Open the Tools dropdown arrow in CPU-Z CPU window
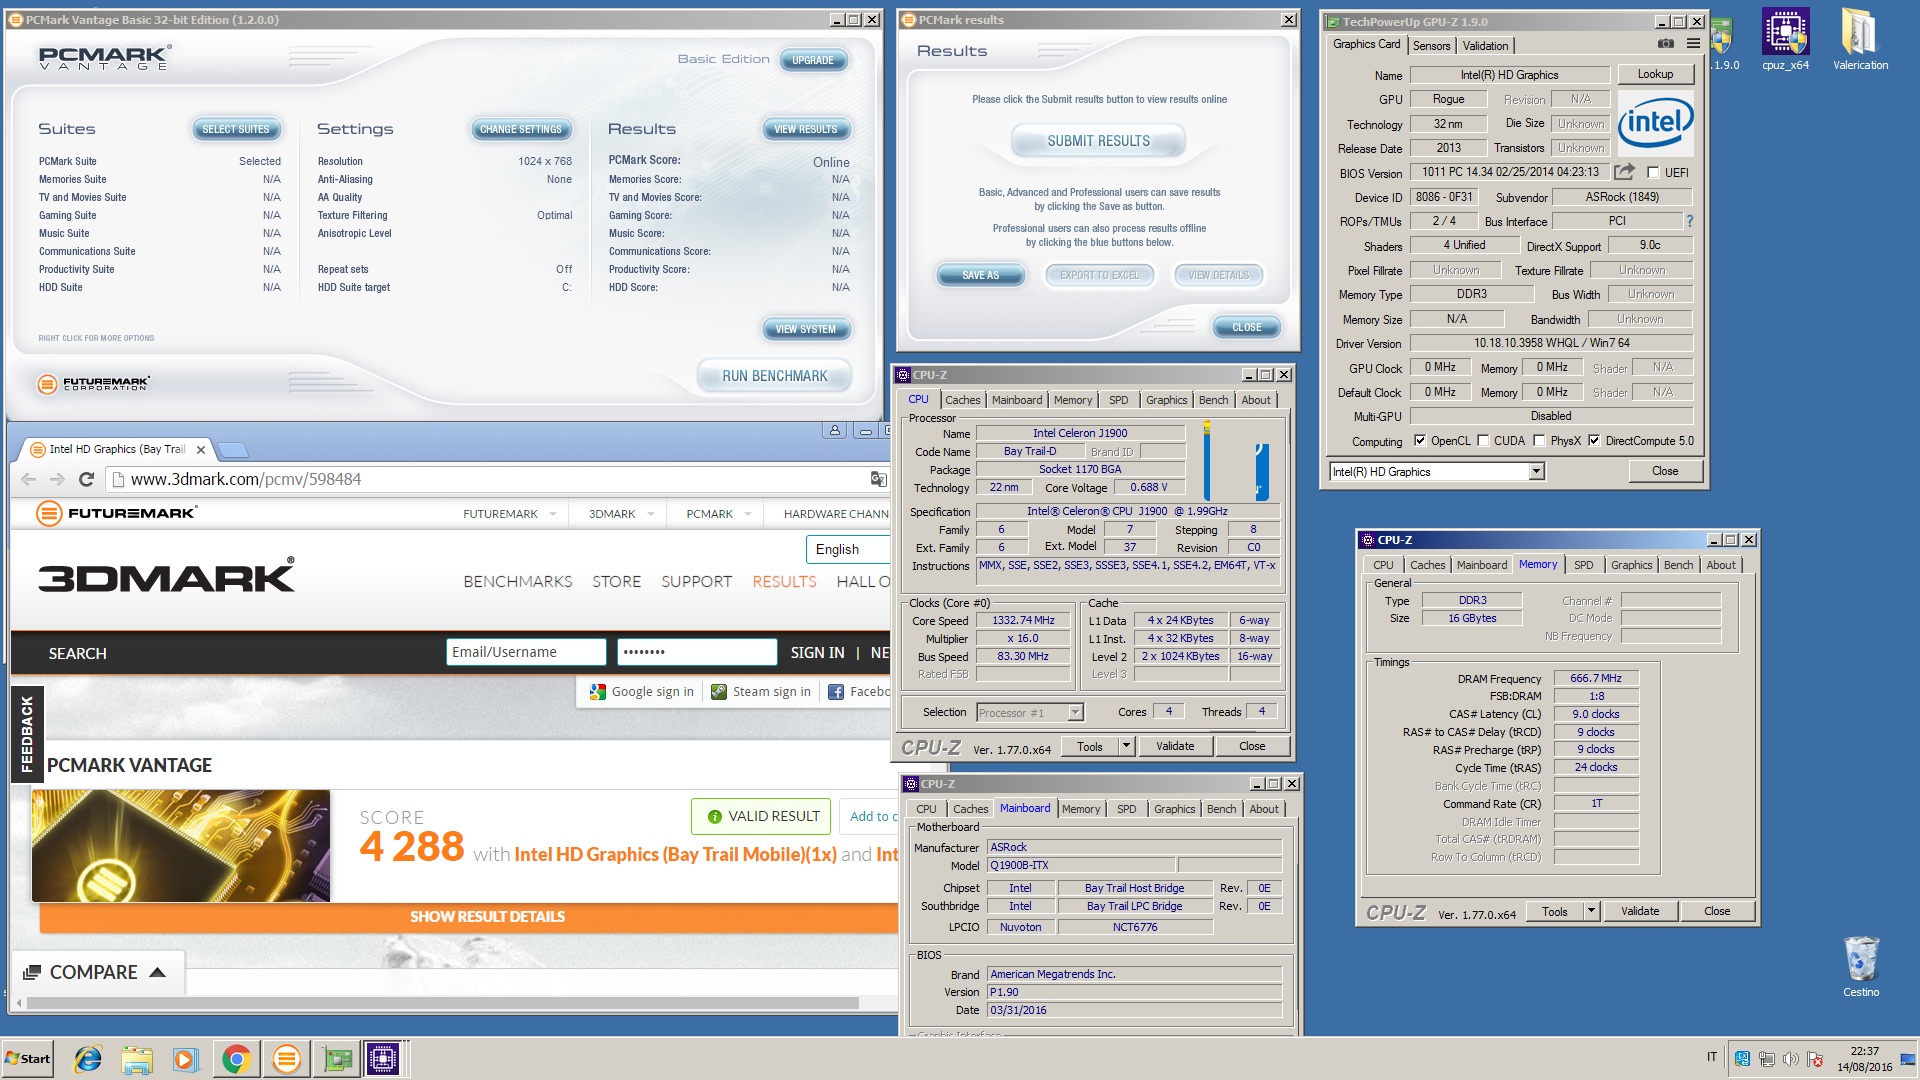 tap(1126, 746)
